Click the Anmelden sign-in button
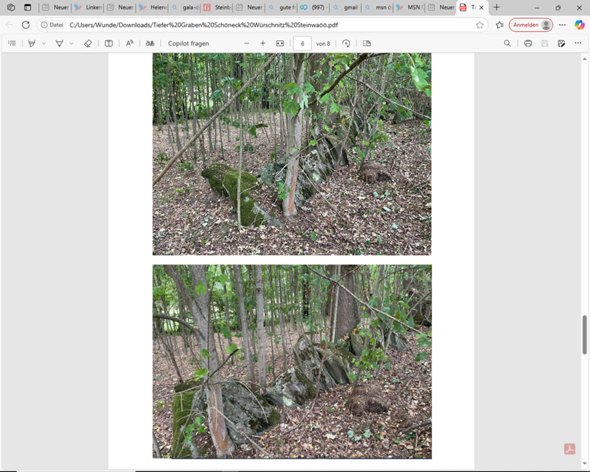This screenshot has width=590, height=472. 531,25
